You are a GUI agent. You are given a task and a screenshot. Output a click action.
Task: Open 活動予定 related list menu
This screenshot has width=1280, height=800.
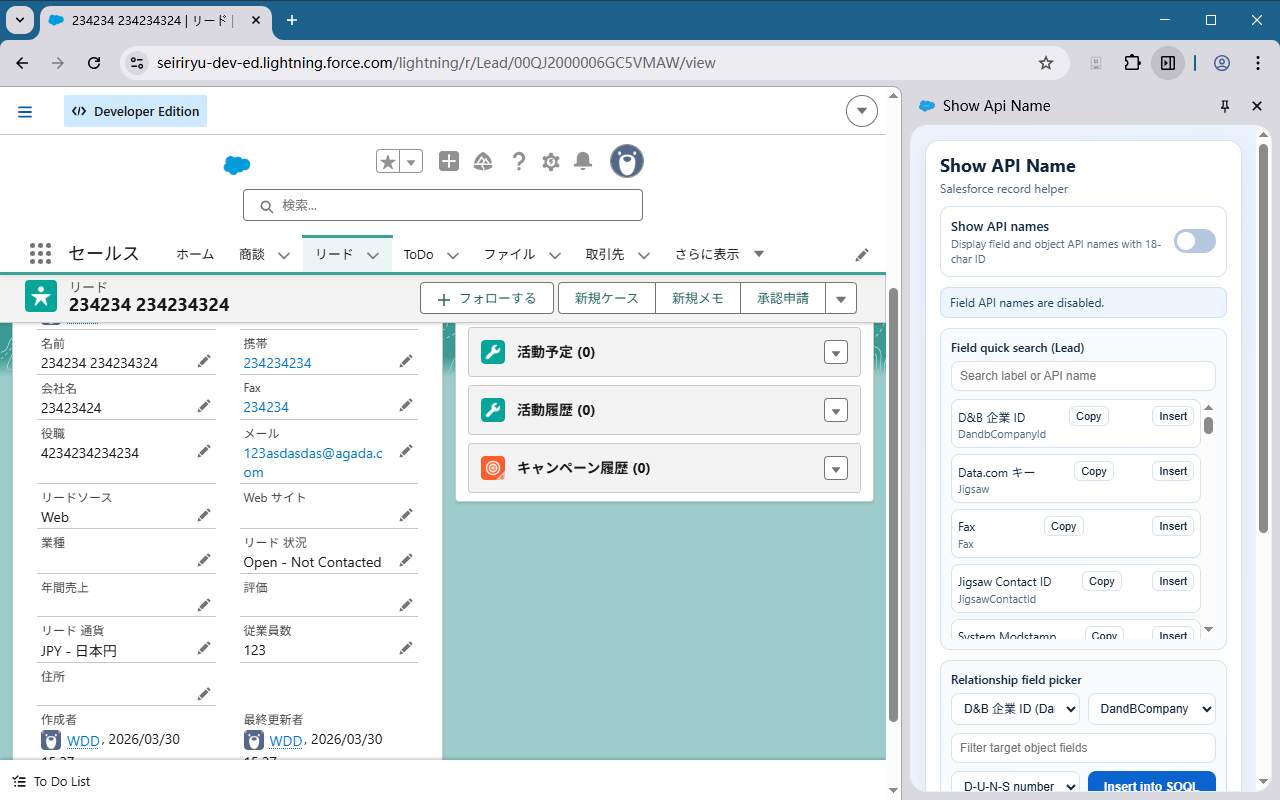[836, 352]
